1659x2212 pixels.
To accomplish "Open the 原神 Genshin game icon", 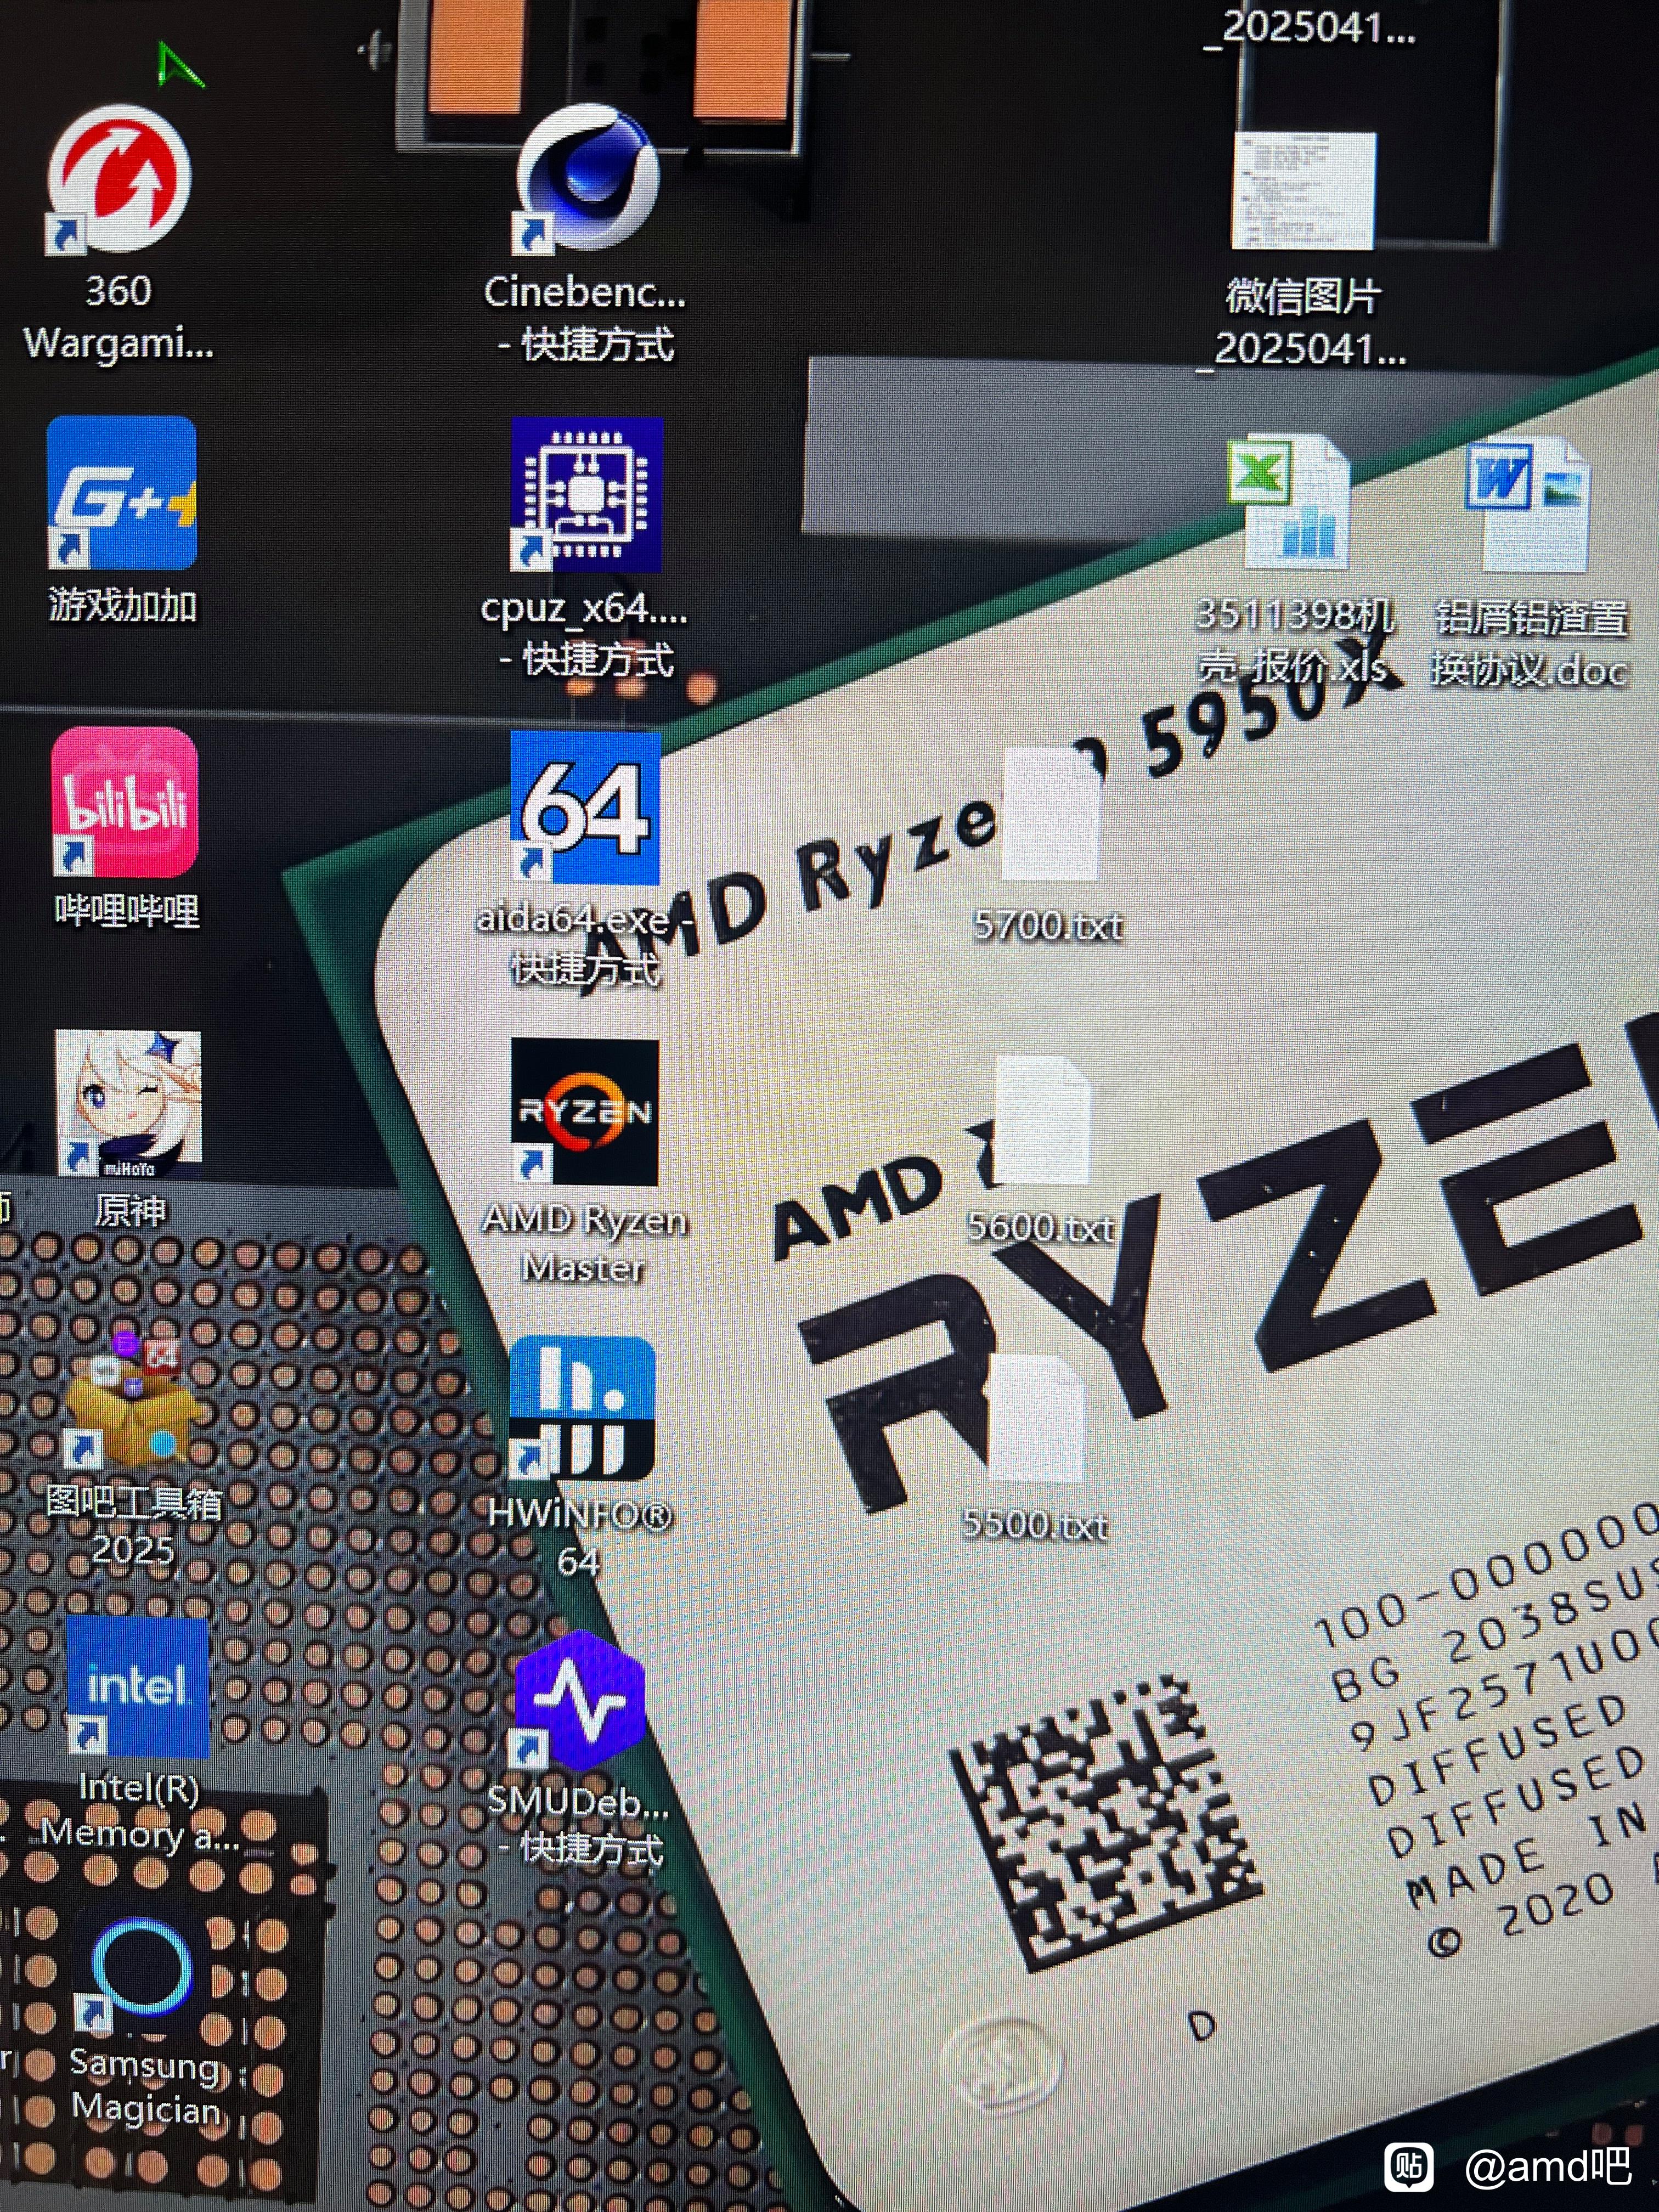I will click(128, 1104).
